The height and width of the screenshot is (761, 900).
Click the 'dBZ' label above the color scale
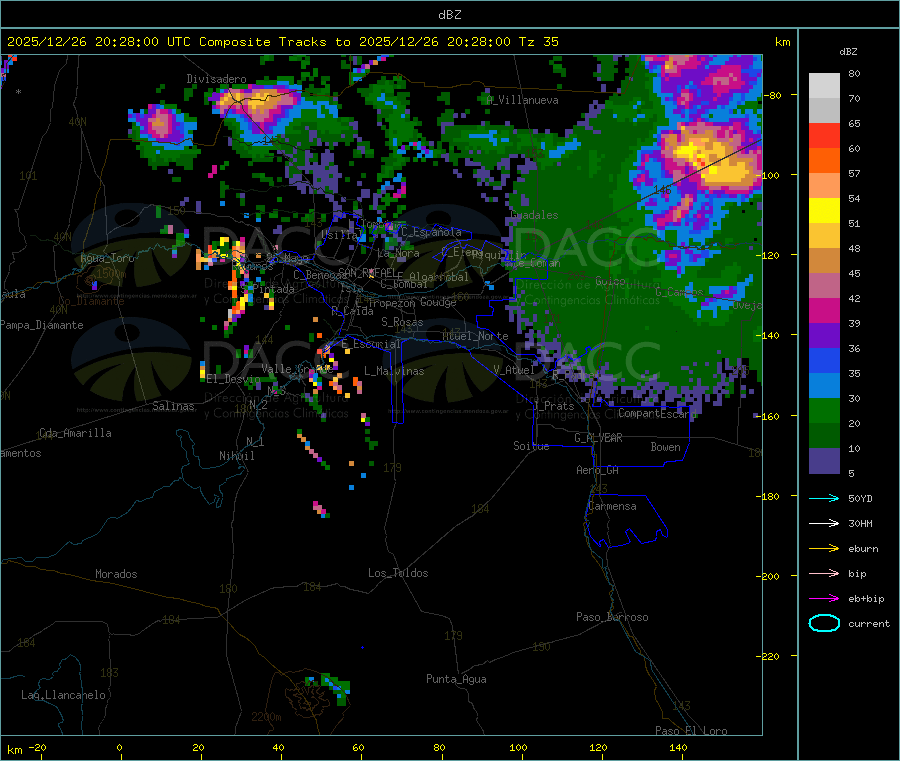(848, 52)
